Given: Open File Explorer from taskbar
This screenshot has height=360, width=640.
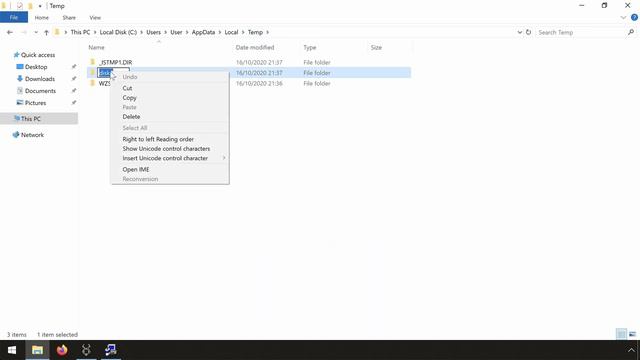Looking at the screenshot, I should 37,350.
